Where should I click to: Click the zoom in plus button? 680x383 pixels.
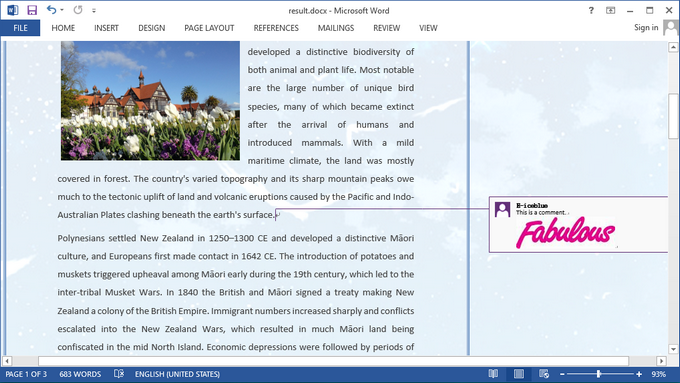639,374
